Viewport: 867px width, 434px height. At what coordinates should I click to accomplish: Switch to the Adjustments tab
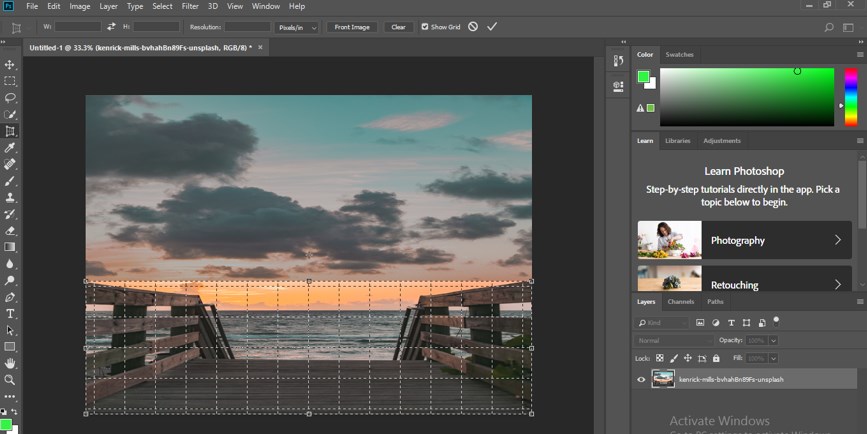[x=722, y=141]
